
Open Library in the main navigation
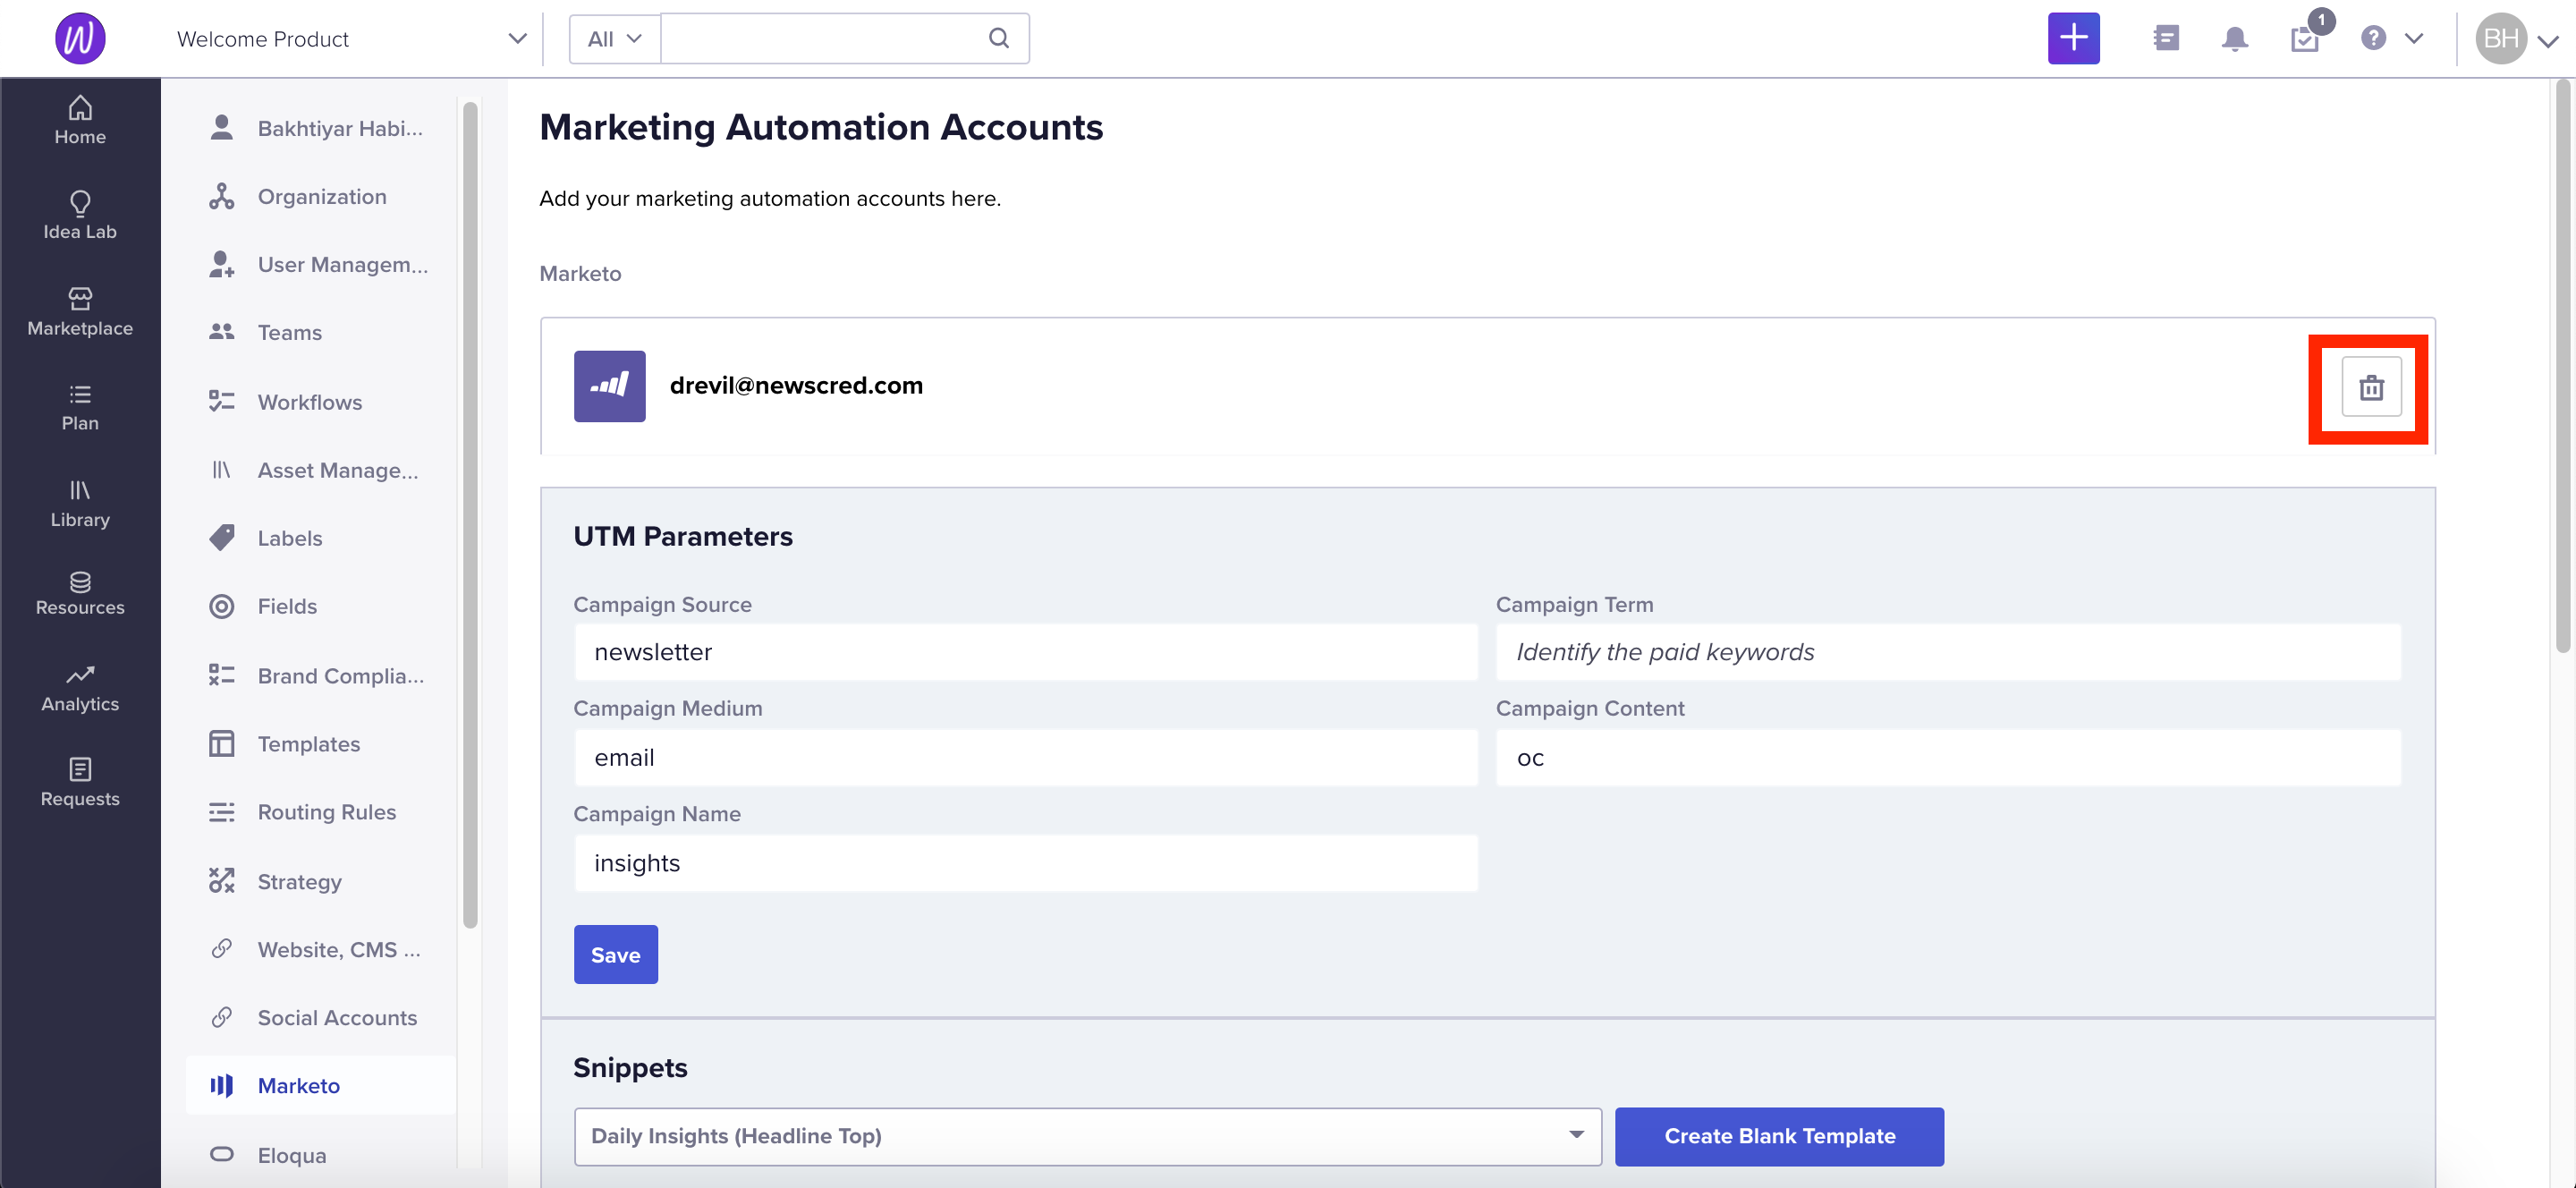click(80, 503)
